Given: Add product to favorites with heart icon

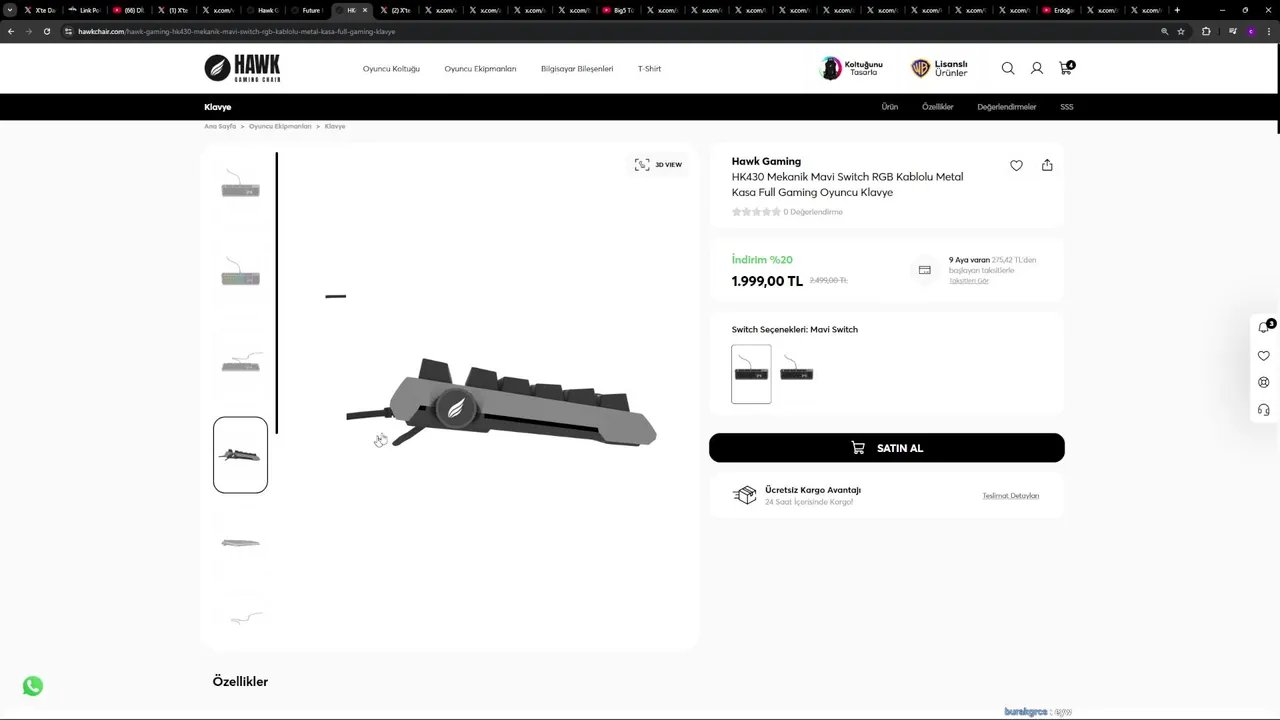Looking at the screenshot, I should pyautogui.click(x=1016, y=165).
